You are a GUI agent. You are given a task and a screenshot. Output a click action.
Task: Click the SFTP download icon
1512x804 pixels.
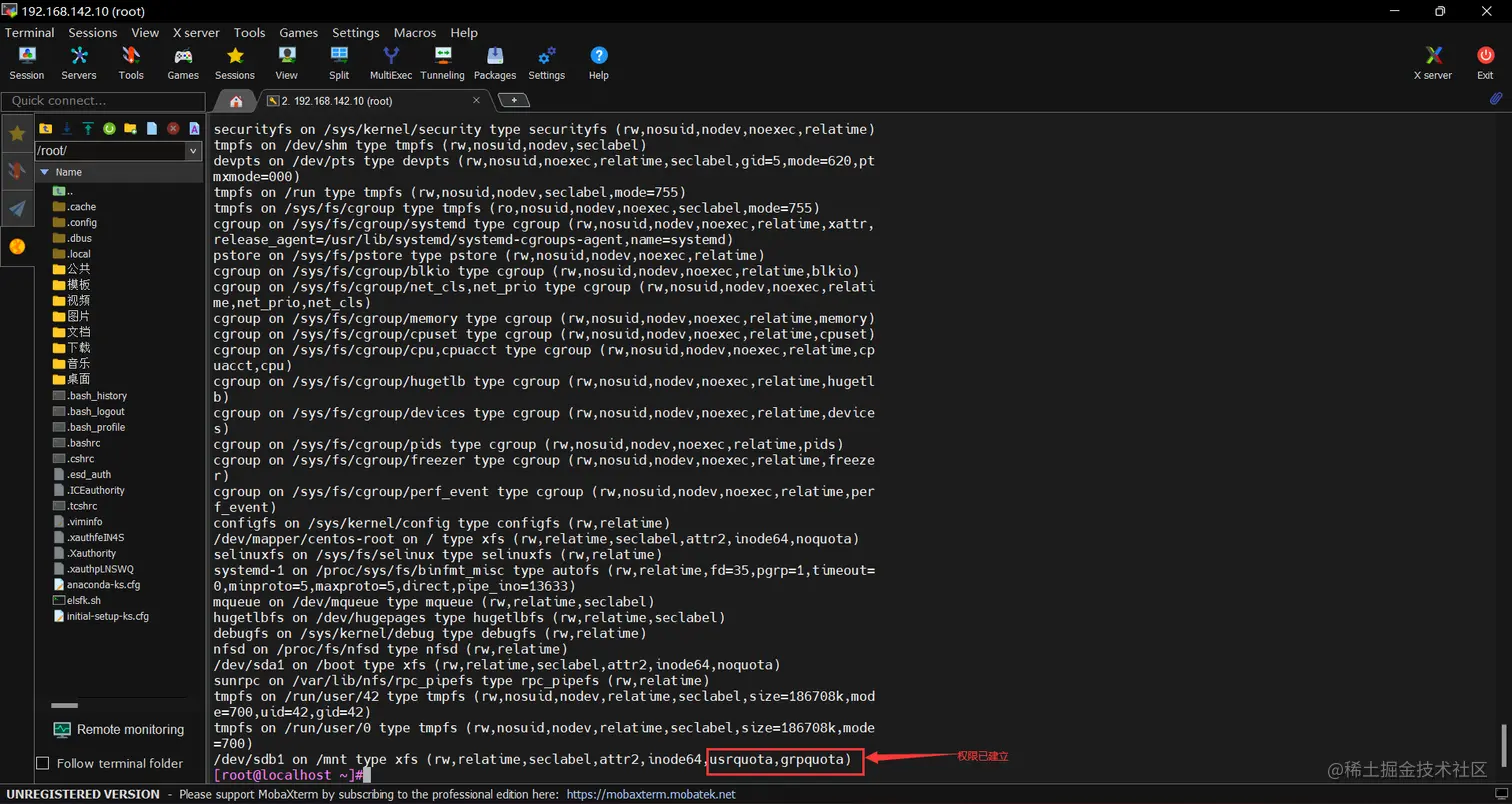pos(67,128)
